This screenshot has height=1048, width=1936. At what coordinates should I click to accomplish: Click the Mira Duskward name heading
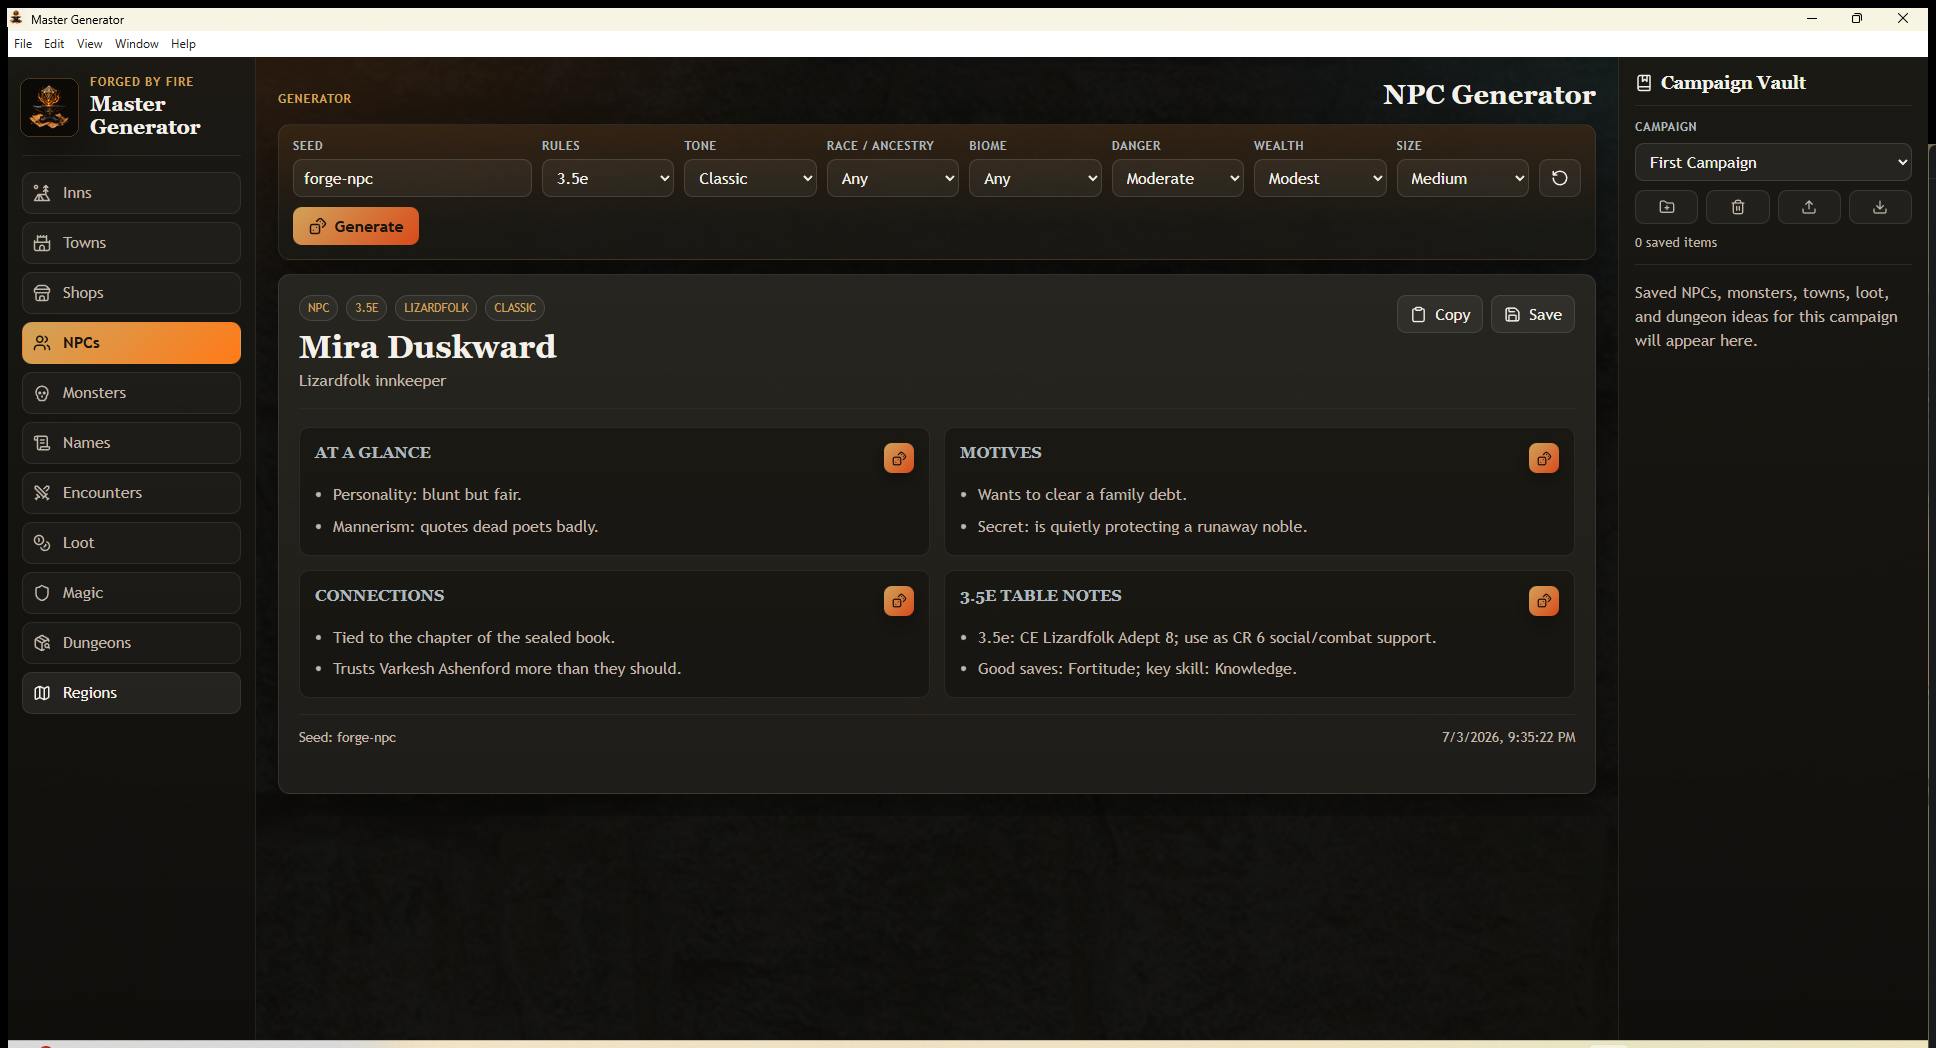(x=427, y=347)
